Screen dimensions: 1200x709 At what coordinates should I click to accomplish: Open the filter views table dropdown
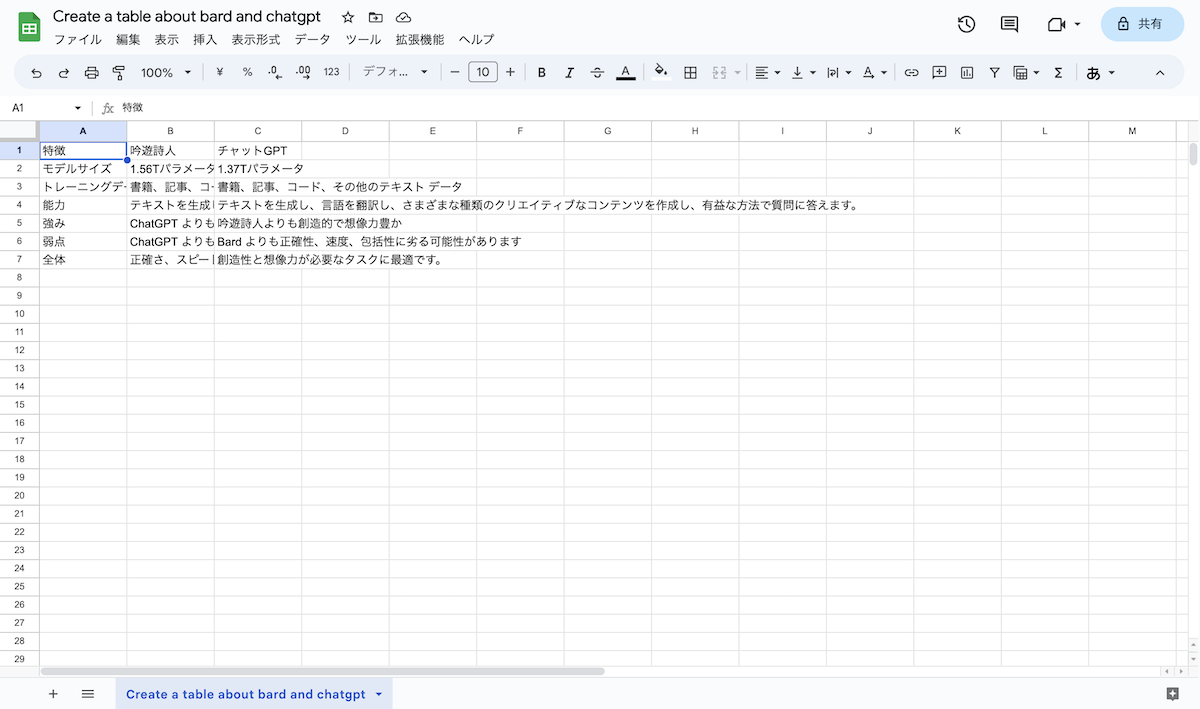coord(1026,72)
